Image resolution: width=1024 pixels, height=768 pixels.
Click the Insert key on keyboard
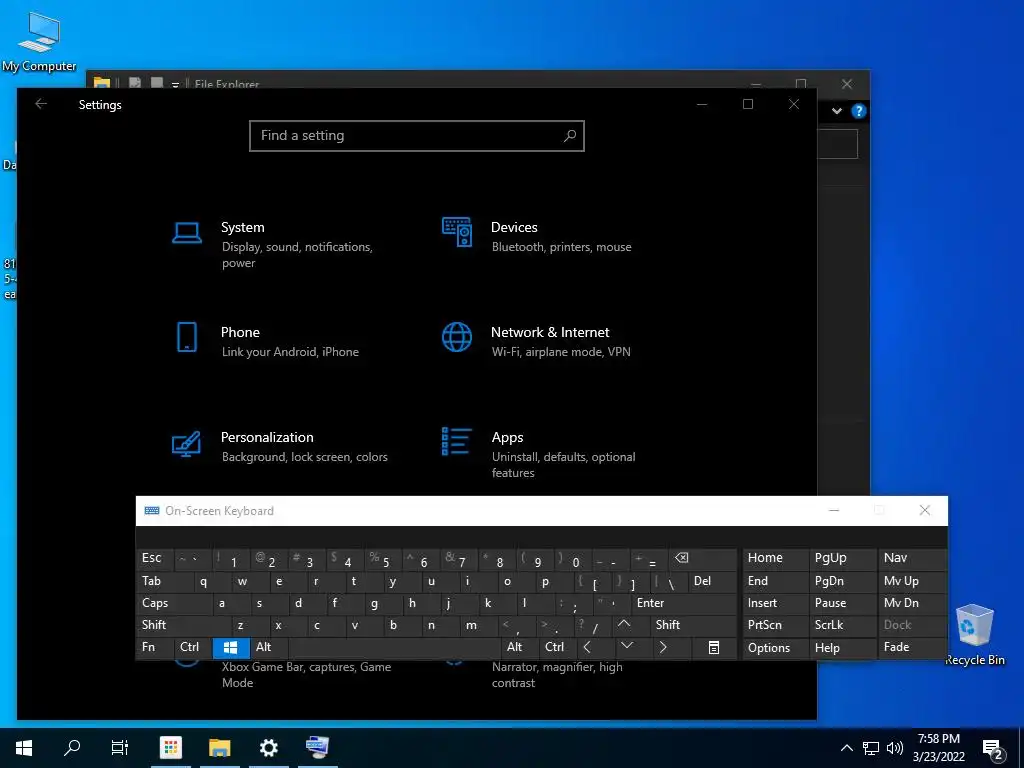pos(775,603)
